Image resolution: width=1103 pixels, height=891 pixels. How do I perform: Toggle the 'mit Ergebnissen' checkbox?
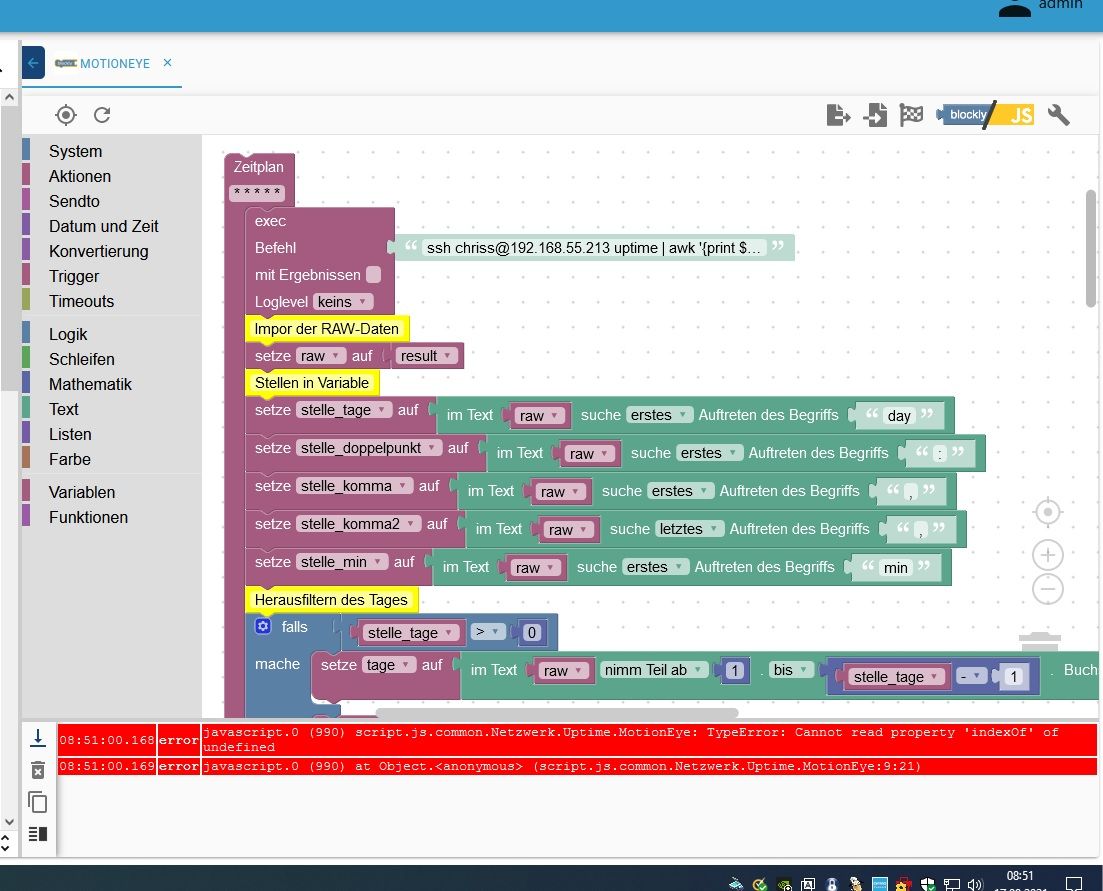click(374, 274)
